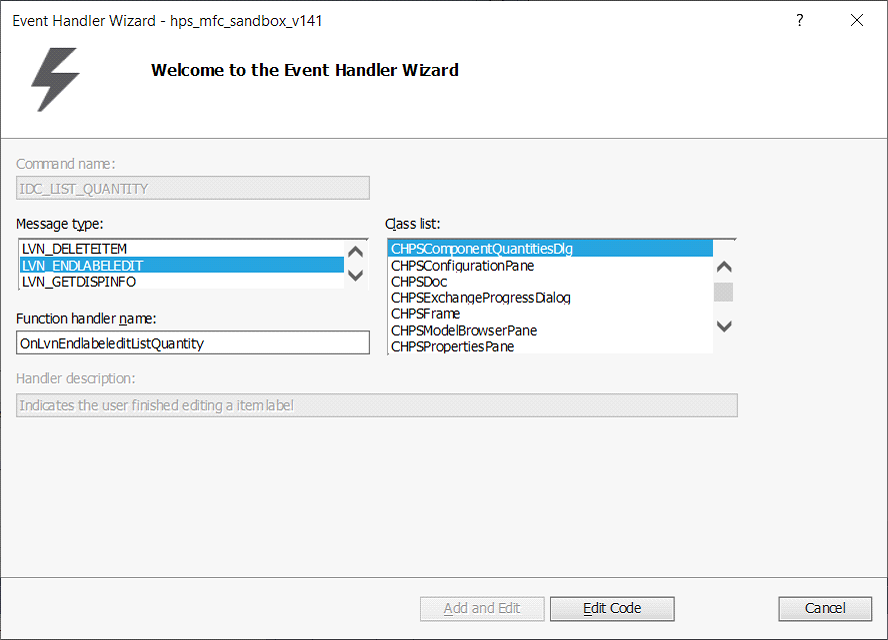Select CHPSPropertiesPane in class list
This screenshot has width=888, height=640.
coord(550,346)
